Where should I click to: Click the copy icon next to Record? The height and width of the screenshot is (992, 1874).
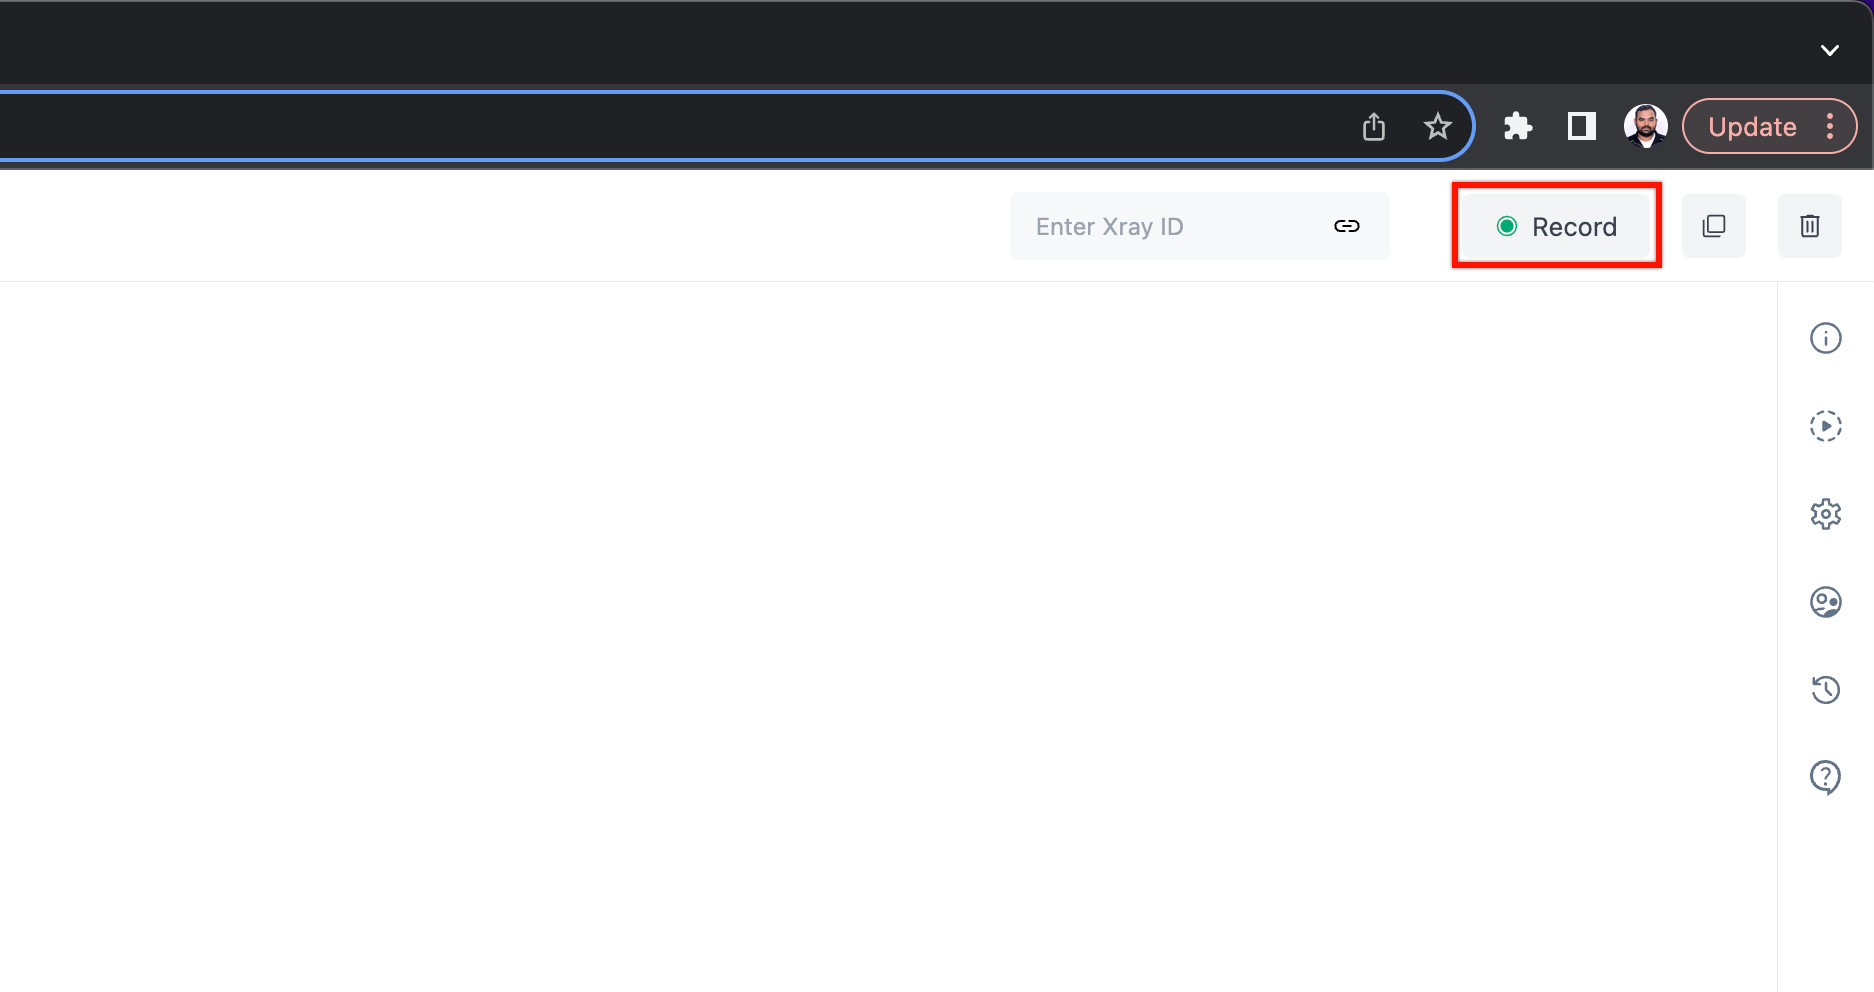tap(1714, 226)
